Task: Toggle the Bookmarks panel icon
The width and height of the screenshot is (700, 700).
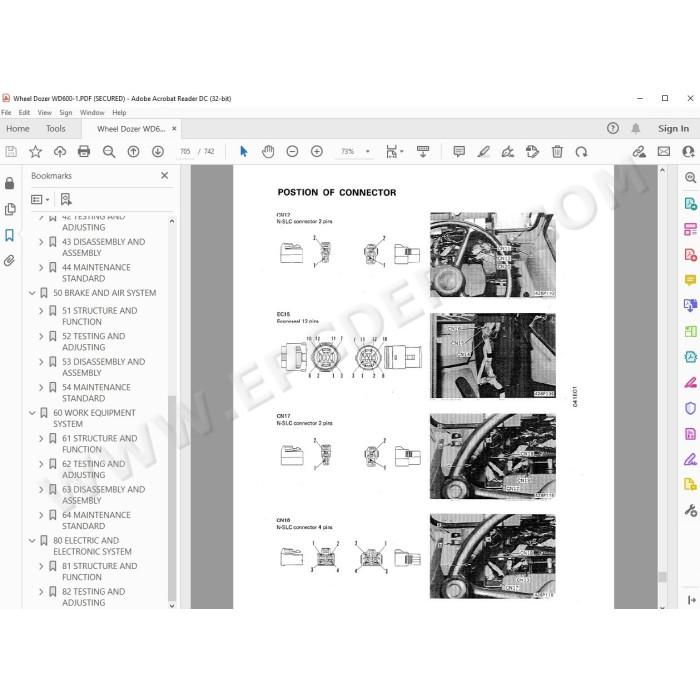Action: click(9, 235)
